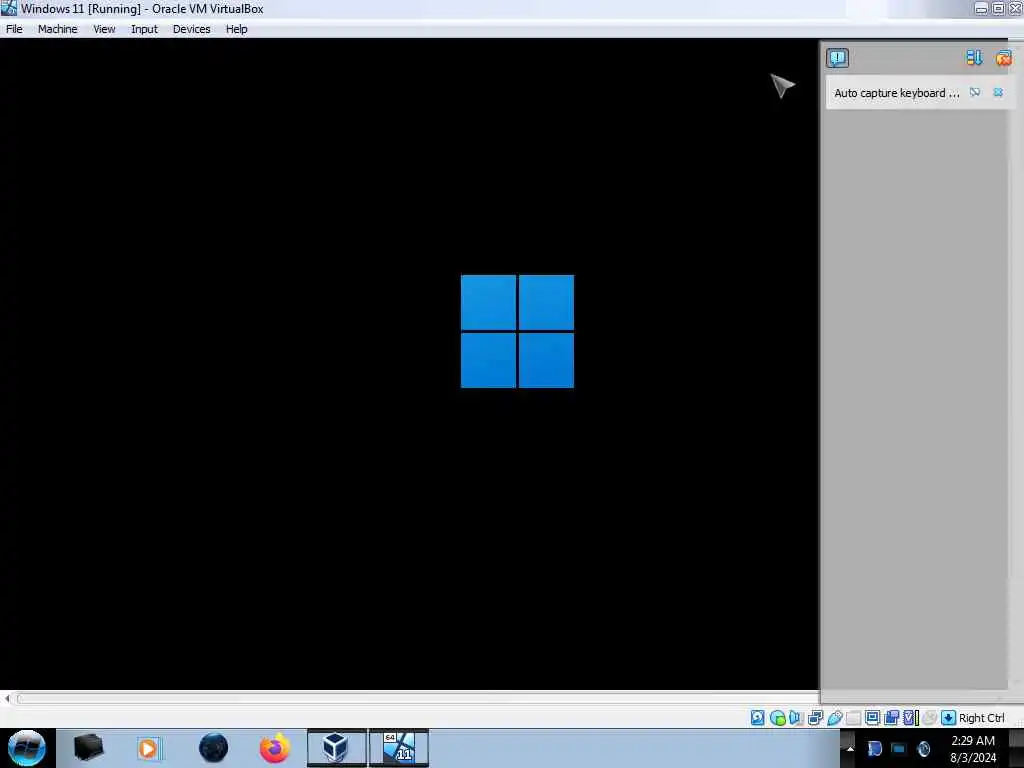Click the blue flag tray icon
Image resolution: width=1024 pixels, height=768 pixels.
875,749
